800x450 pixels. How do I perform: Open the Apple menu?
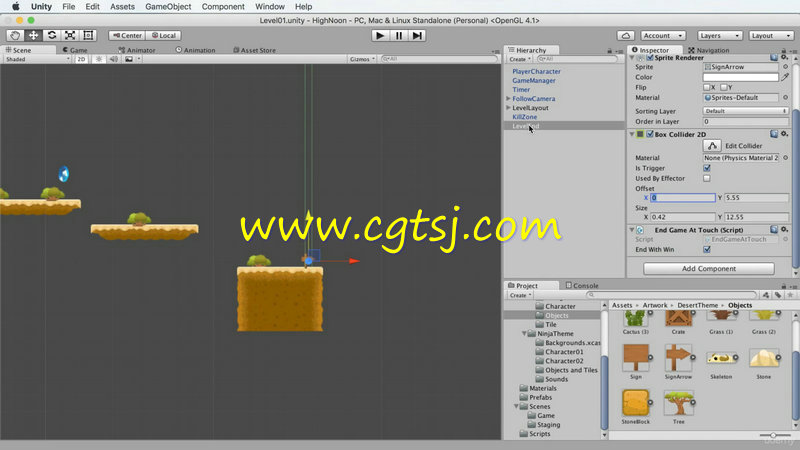pyautogui.click(x=16, y=7)
